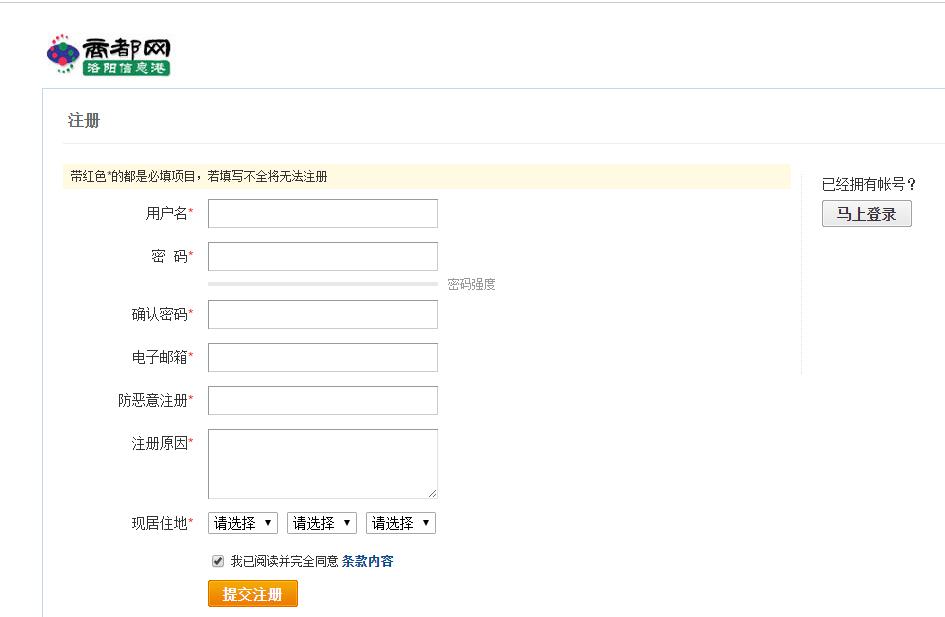Click the 提交注册 submit button
This screenshot has height=617, width=945.
coord(252,593)
